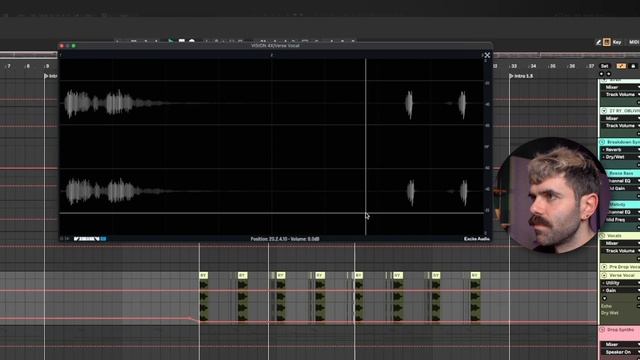
Task: Select the Pre Drop Voca track title
Action: tap(624, 267)
